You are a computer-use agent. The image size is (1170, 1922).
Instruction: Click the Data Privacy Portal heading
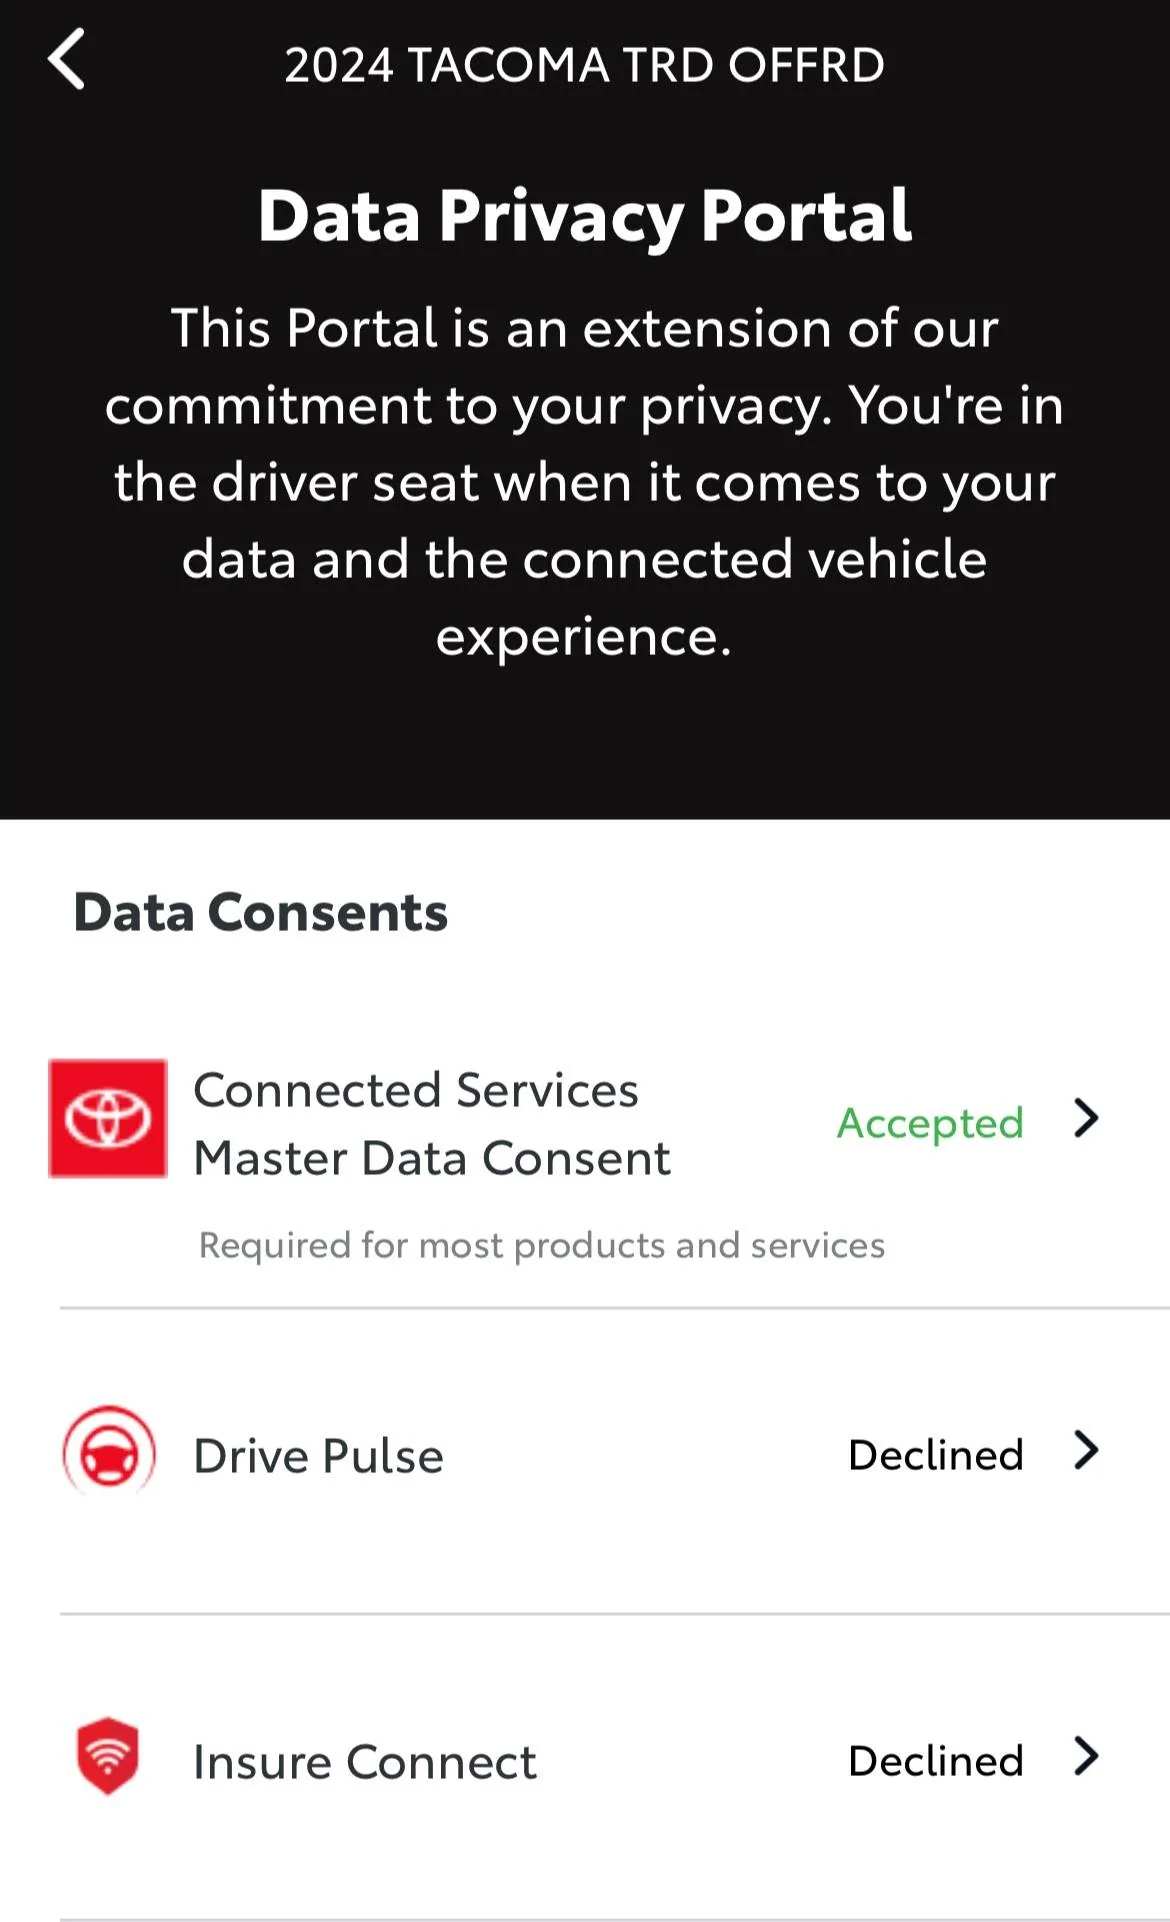click(x=584, y=216)
